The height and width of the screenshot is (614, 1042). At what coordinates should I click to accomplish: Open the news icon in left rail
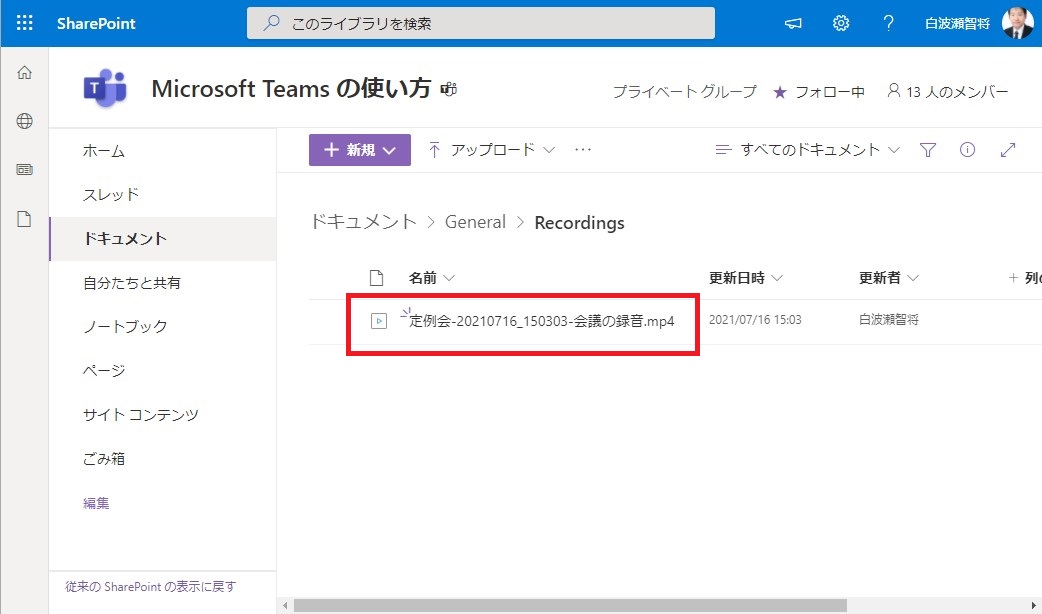(25, 169)
